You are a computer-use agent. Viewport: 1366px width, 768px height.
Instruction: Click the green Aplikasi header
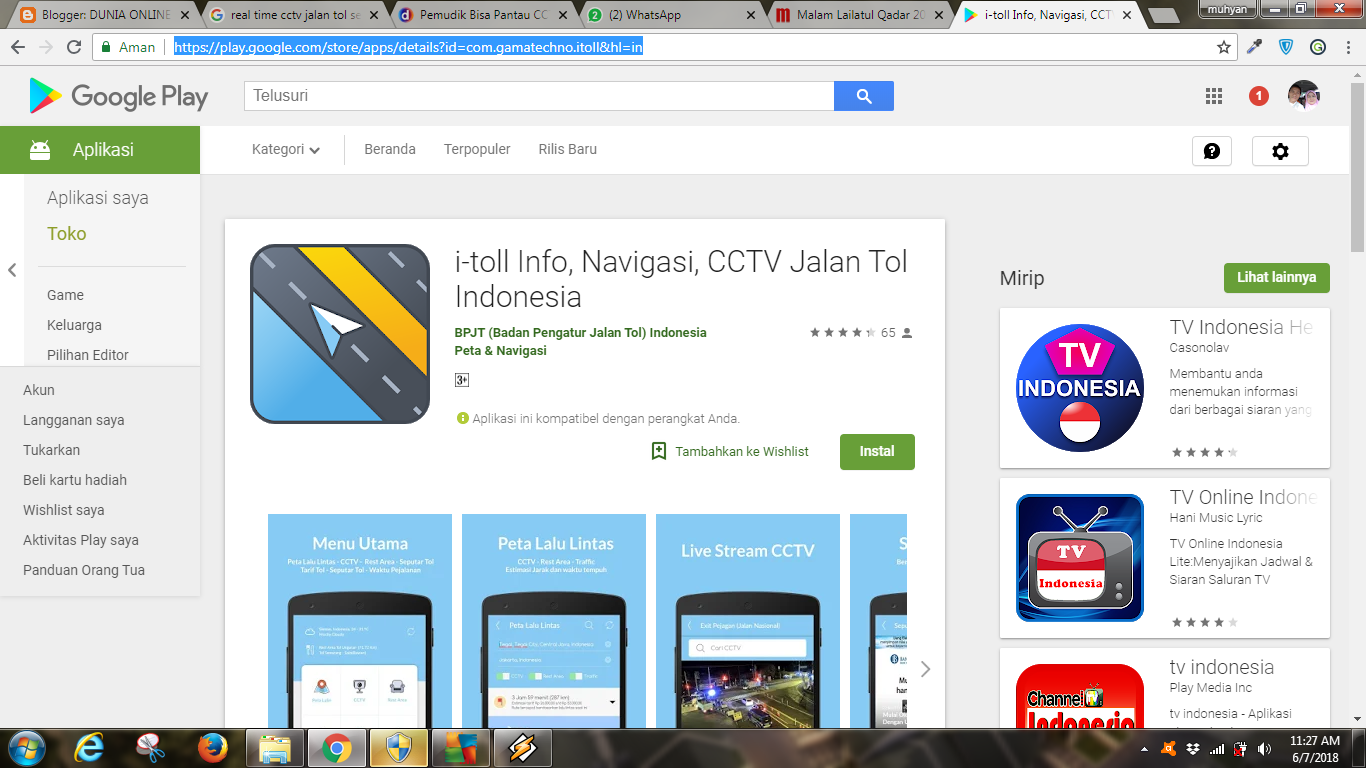[100, 150]
